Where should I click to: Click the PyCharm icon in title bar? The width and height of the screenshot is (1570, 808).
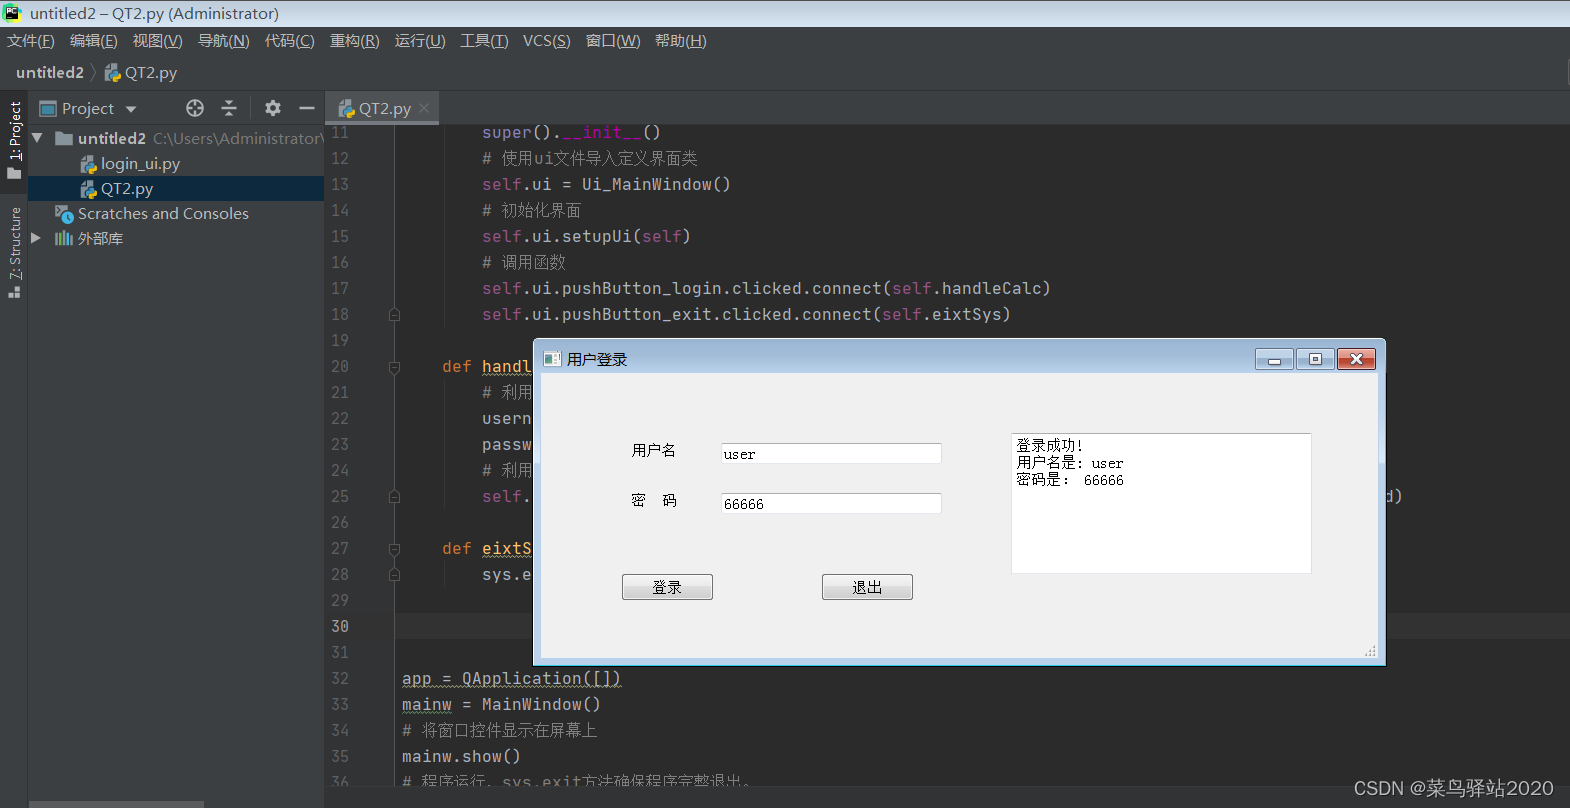pyautogui.click(x=12, y=13)
